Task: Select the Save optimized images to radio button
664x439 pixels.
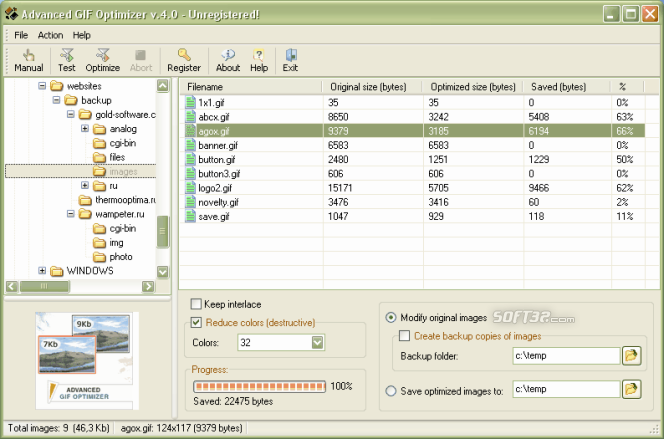Action: [x=390, y=391]
